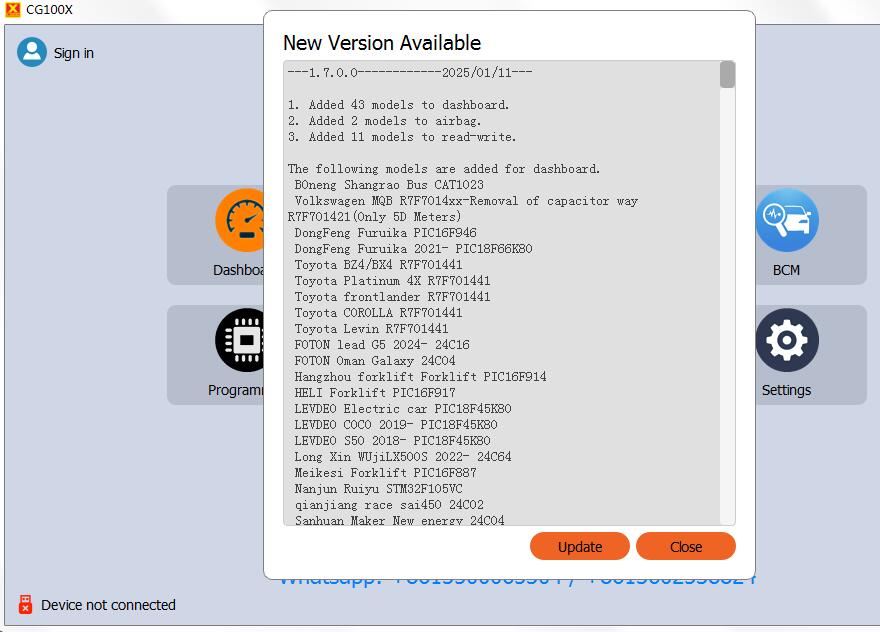The image size is (880, 632).
Task: Click 'Nanjun Ruiyu STM32F105VC' entry
Action: click(378, 489)
